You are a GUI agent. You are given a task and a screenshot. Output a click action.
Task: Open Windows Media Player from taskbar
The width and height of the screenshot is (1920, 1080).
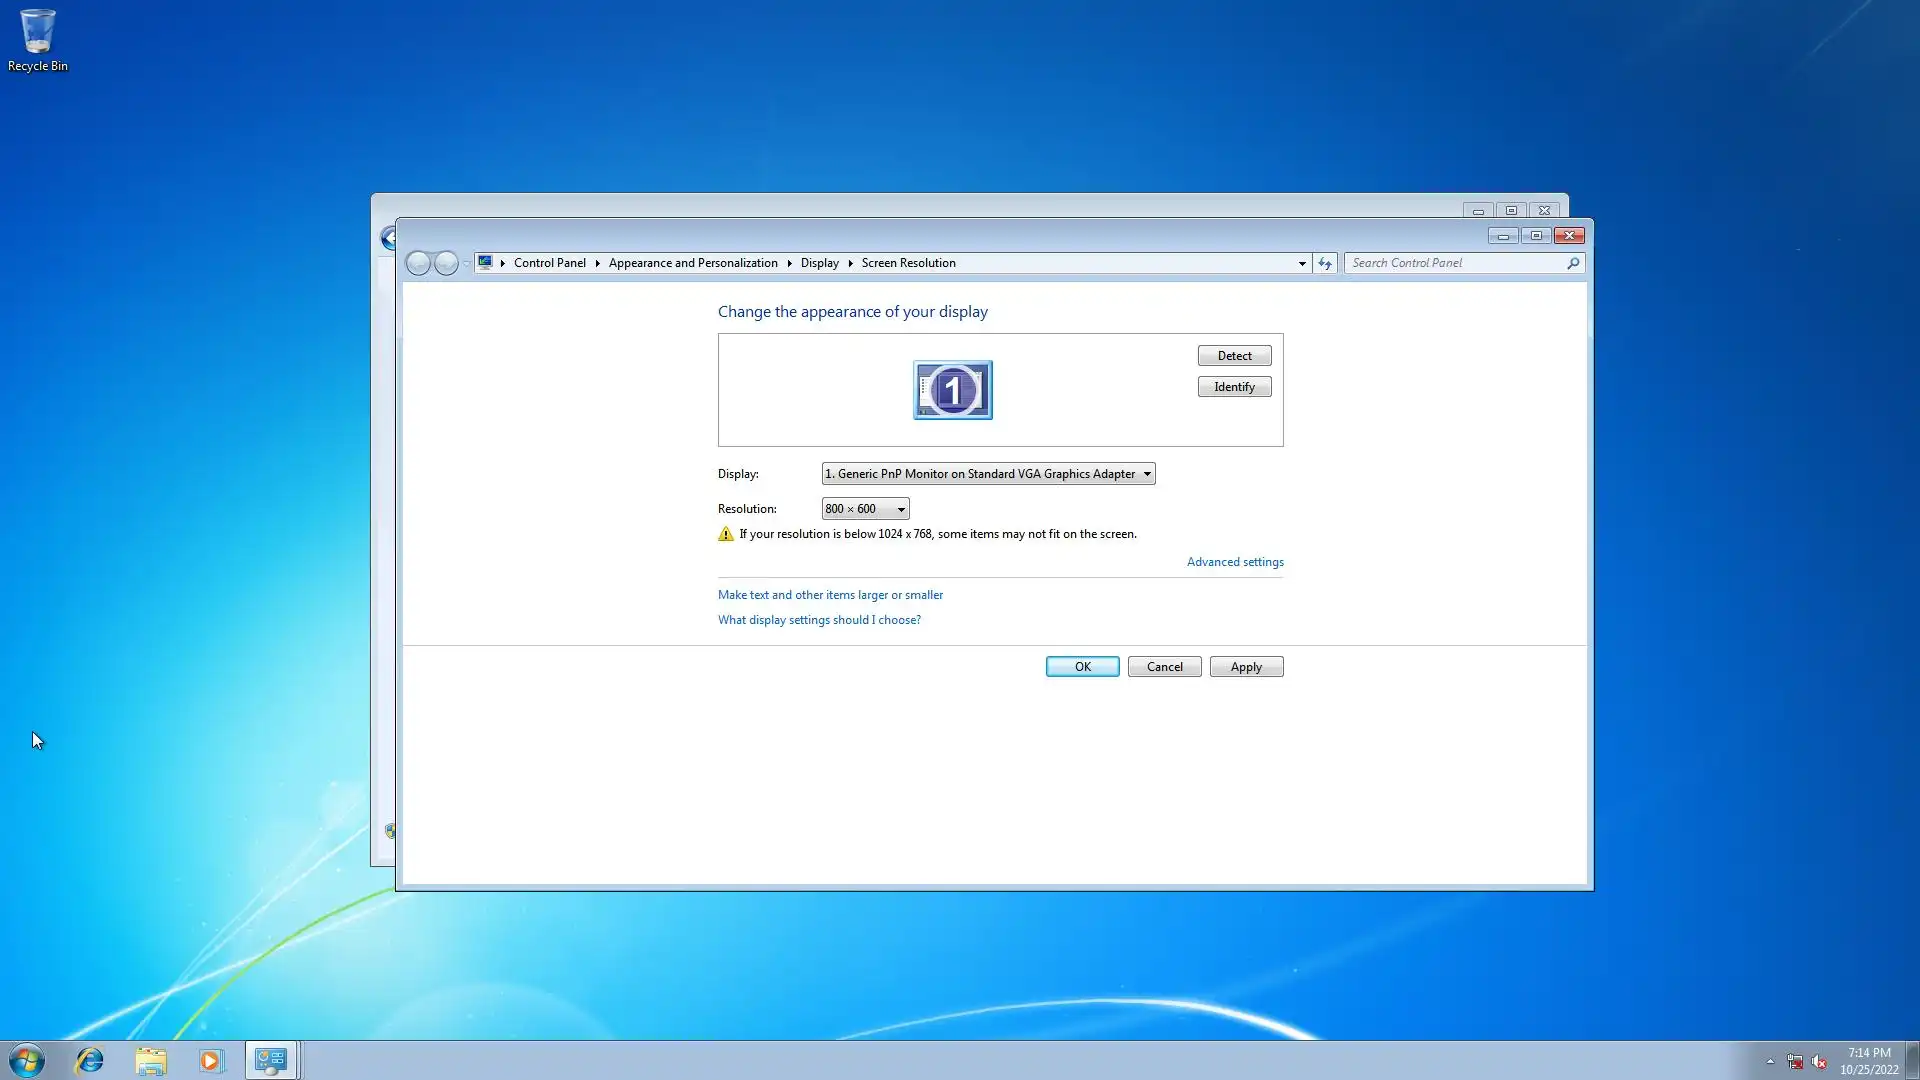(x=211, y=1060)
